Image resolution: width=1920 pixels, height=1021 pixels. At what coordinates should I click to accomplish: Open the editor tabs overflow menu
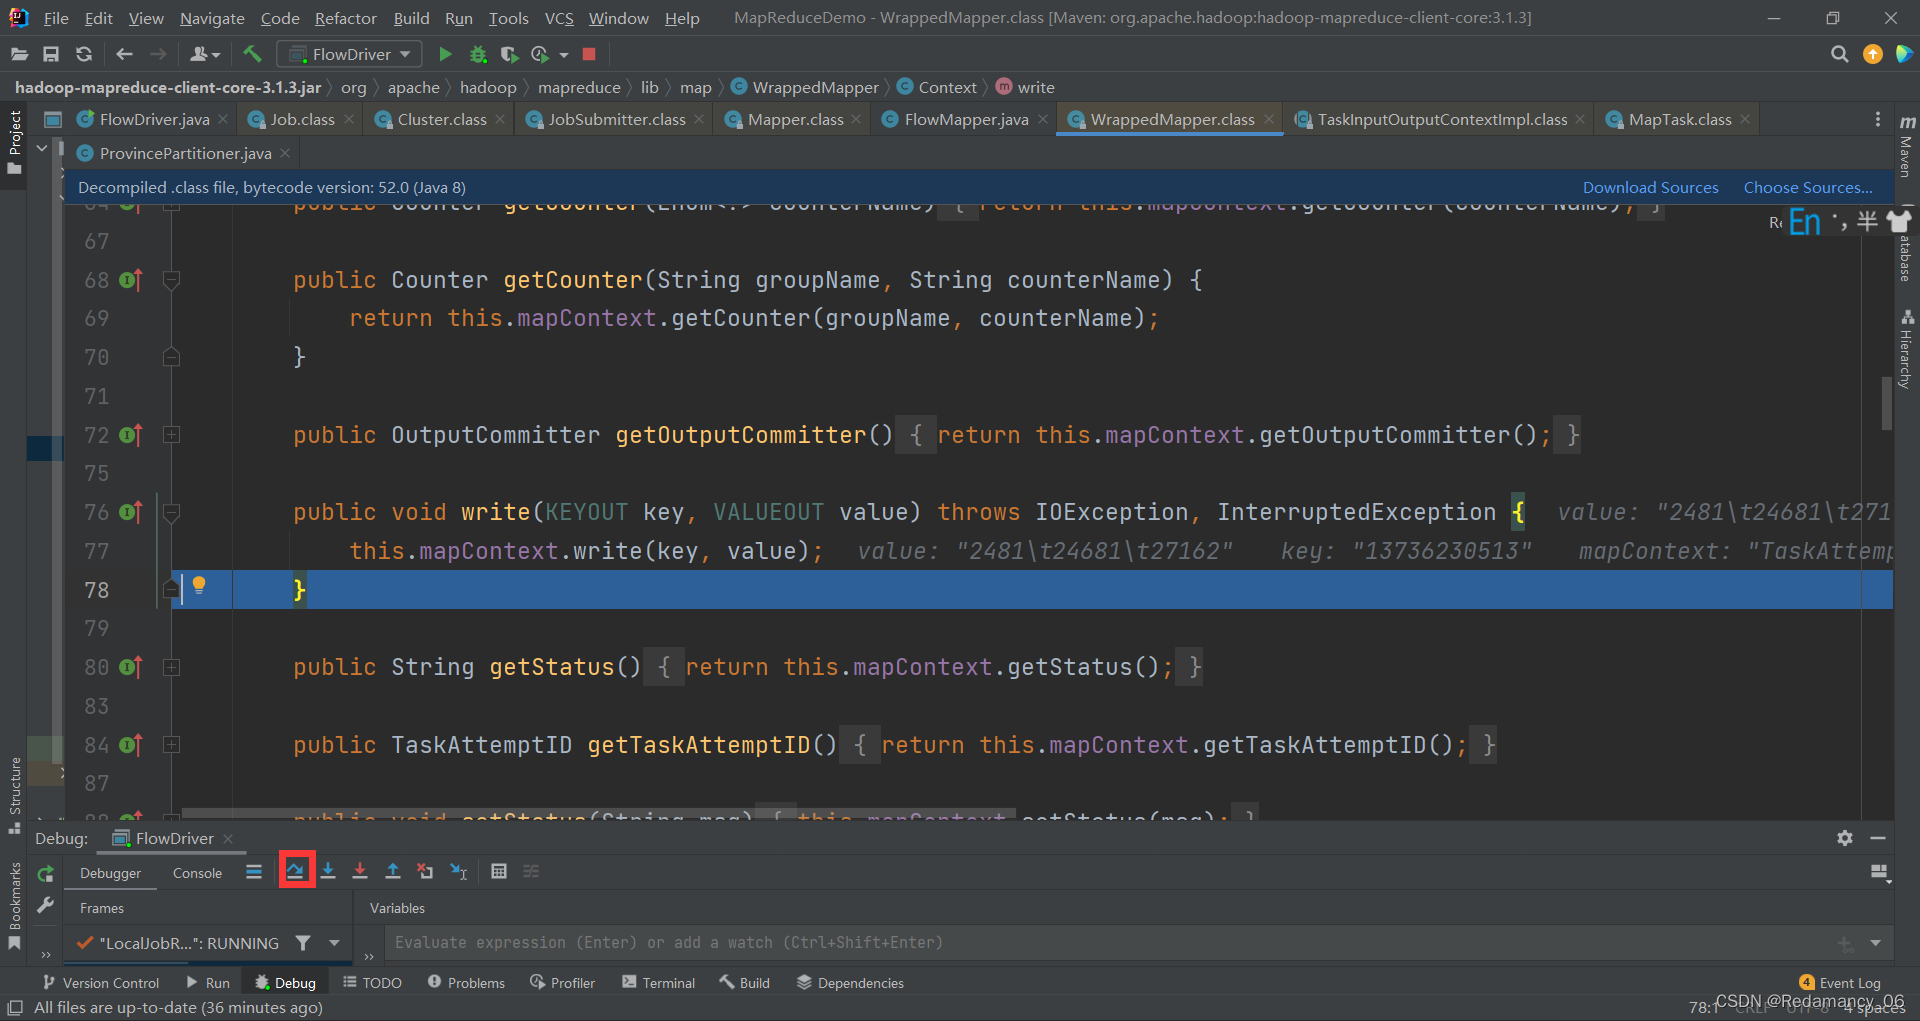click(1878, 119)
